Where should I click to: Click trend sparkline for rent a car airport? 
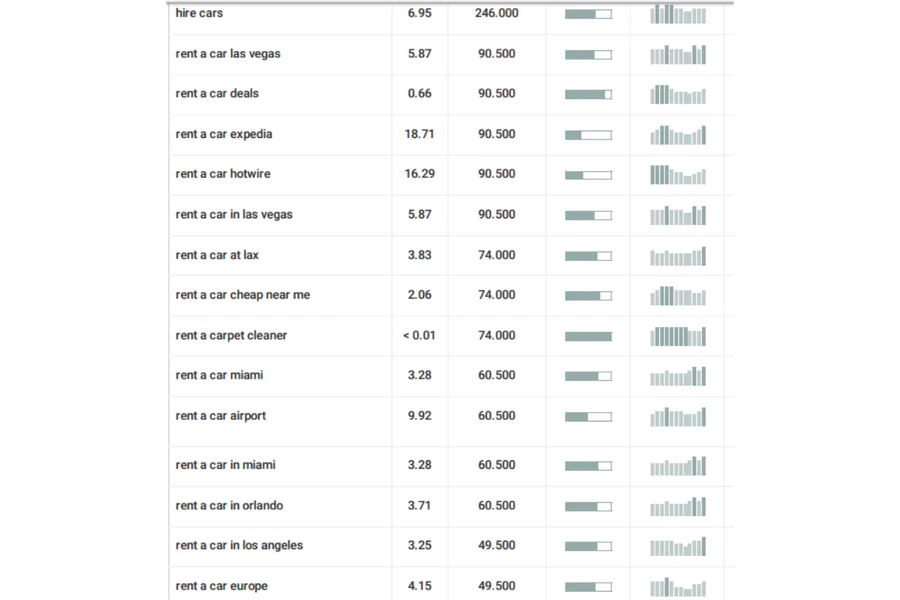pyautogui.click(x=678, y=417)
